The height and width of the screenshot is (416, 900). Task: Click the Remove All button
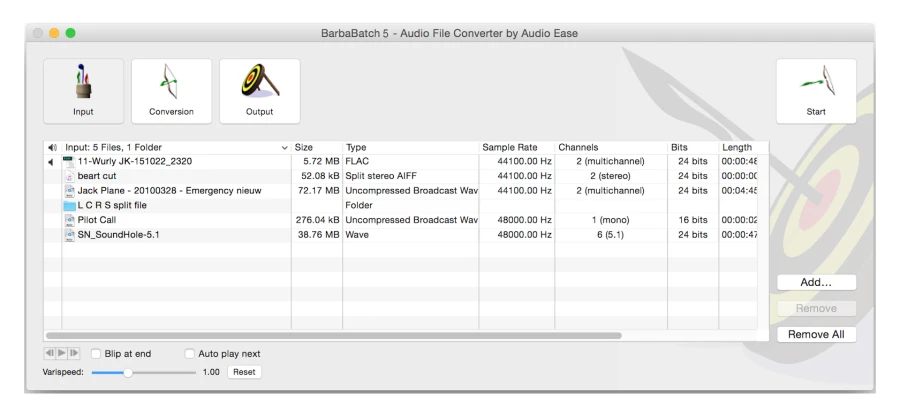point(816,335)
